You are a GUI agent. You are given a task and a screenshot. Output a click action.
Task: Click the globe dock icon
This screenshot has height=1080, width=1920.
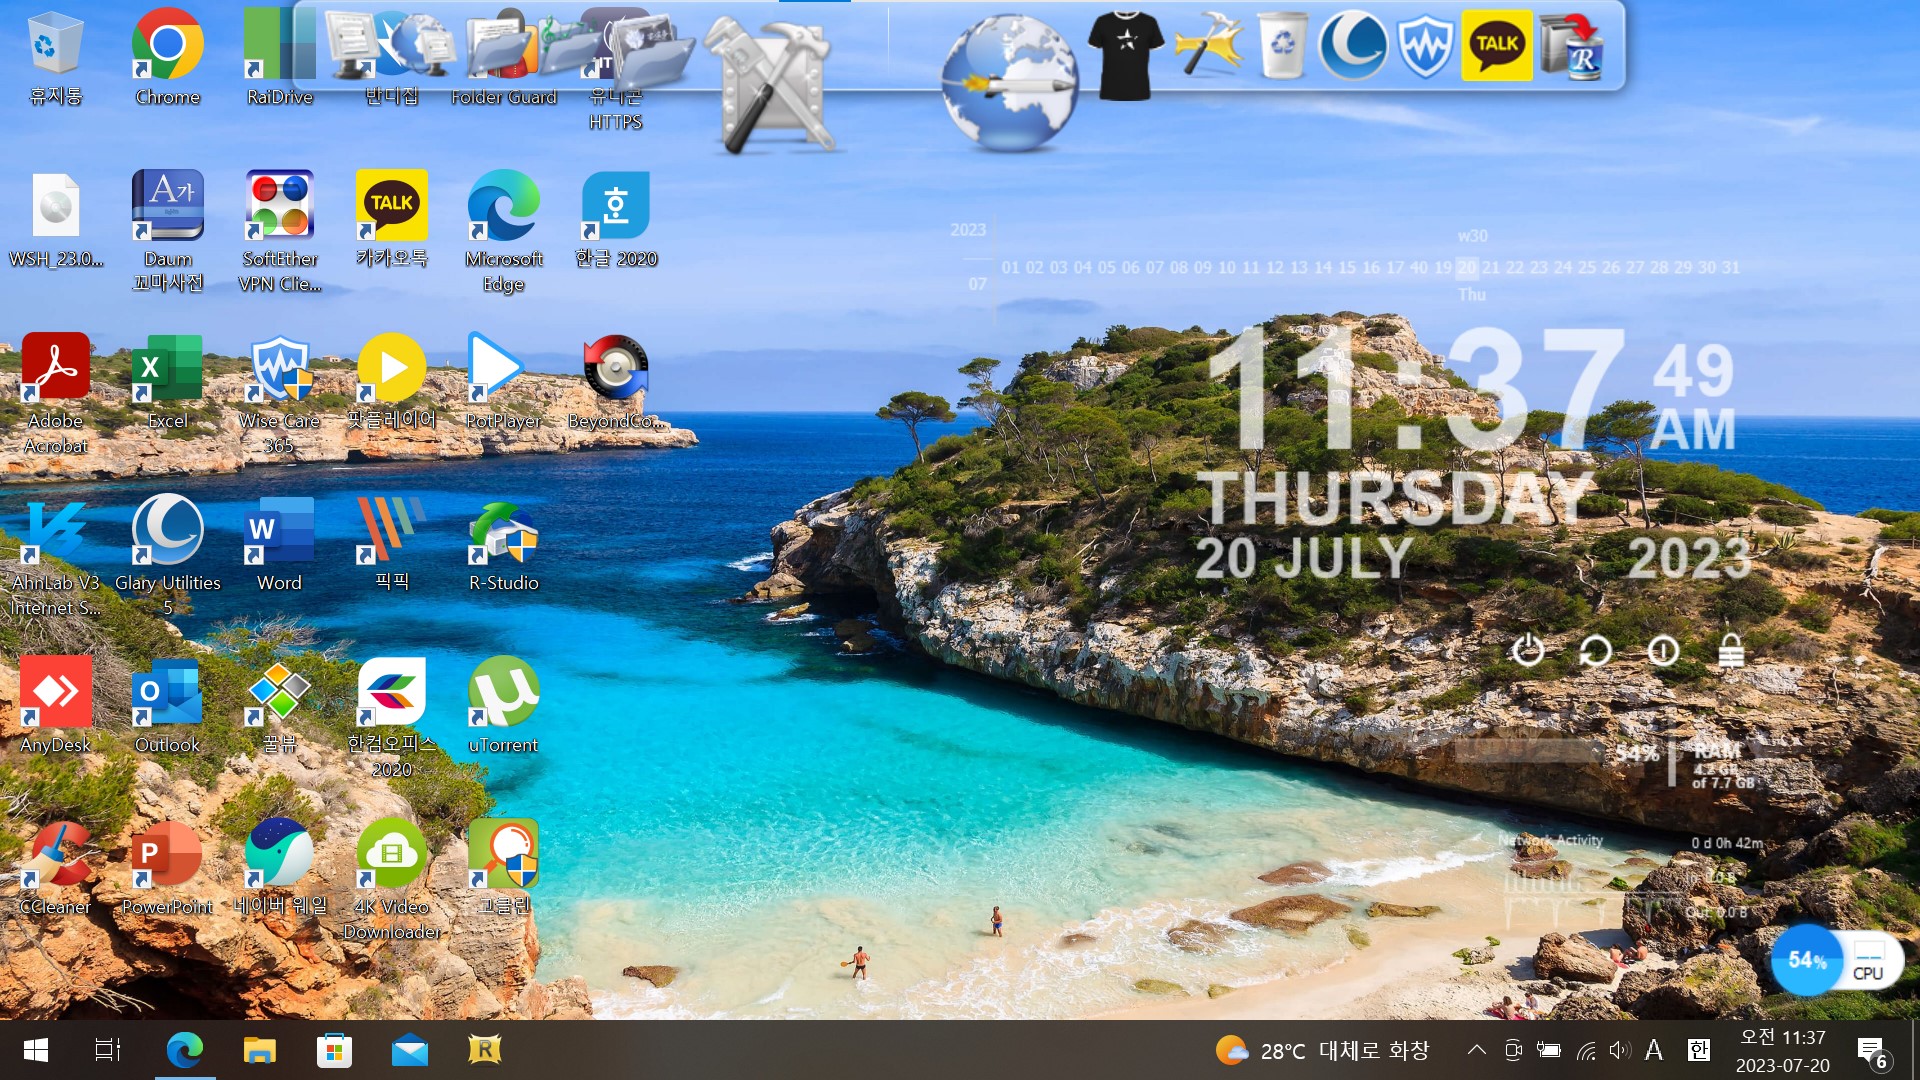pos(1010,82)
